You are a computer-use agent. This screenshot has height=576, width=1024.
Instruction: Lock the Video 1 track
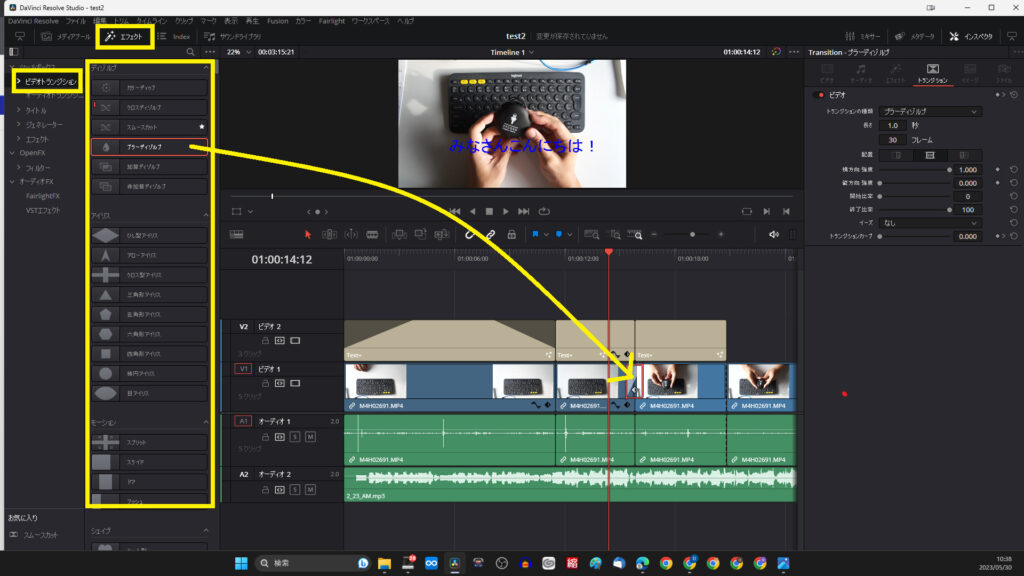coord(265,383)
